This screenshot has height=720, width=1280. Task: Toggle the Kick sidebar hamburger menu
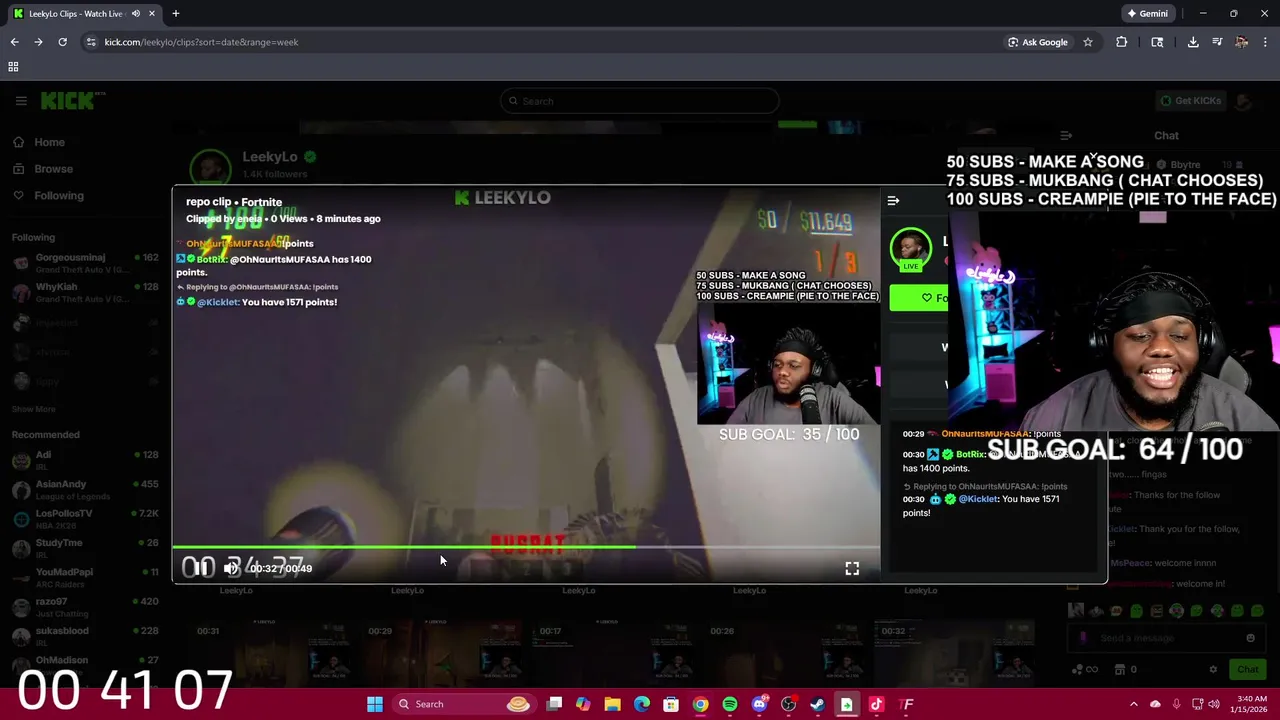click(x=20, y=101)
